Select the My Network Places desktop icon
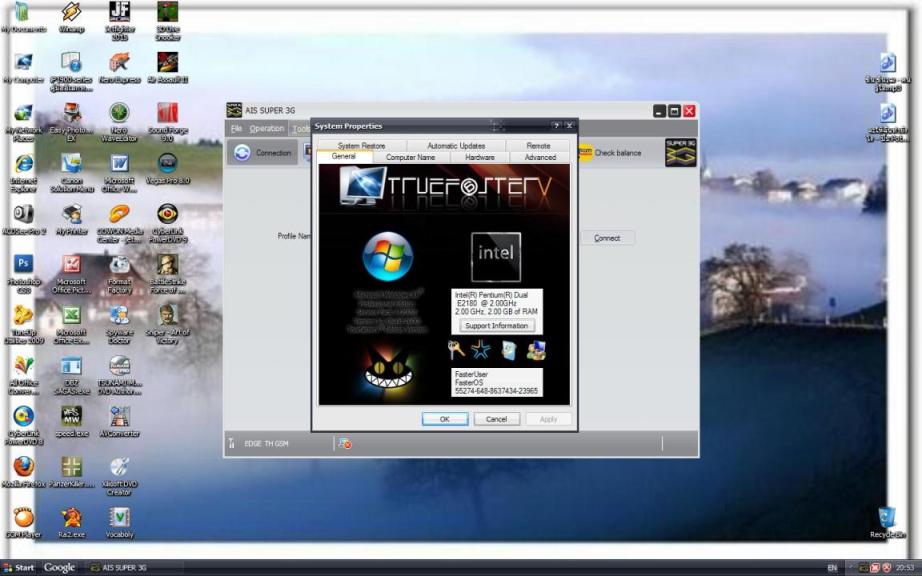The width and height of the screenshot is (922, 576). (x=24, y=122)
